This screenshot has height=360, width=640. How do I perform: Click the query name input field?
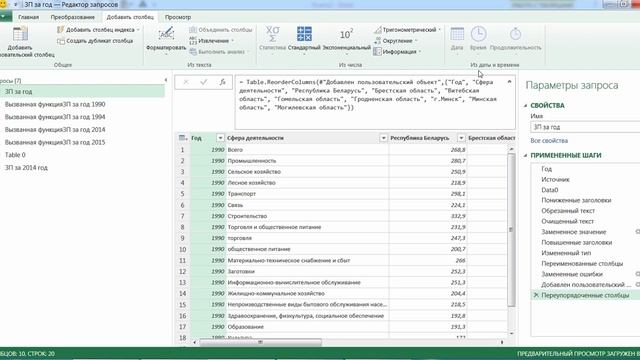585,127
